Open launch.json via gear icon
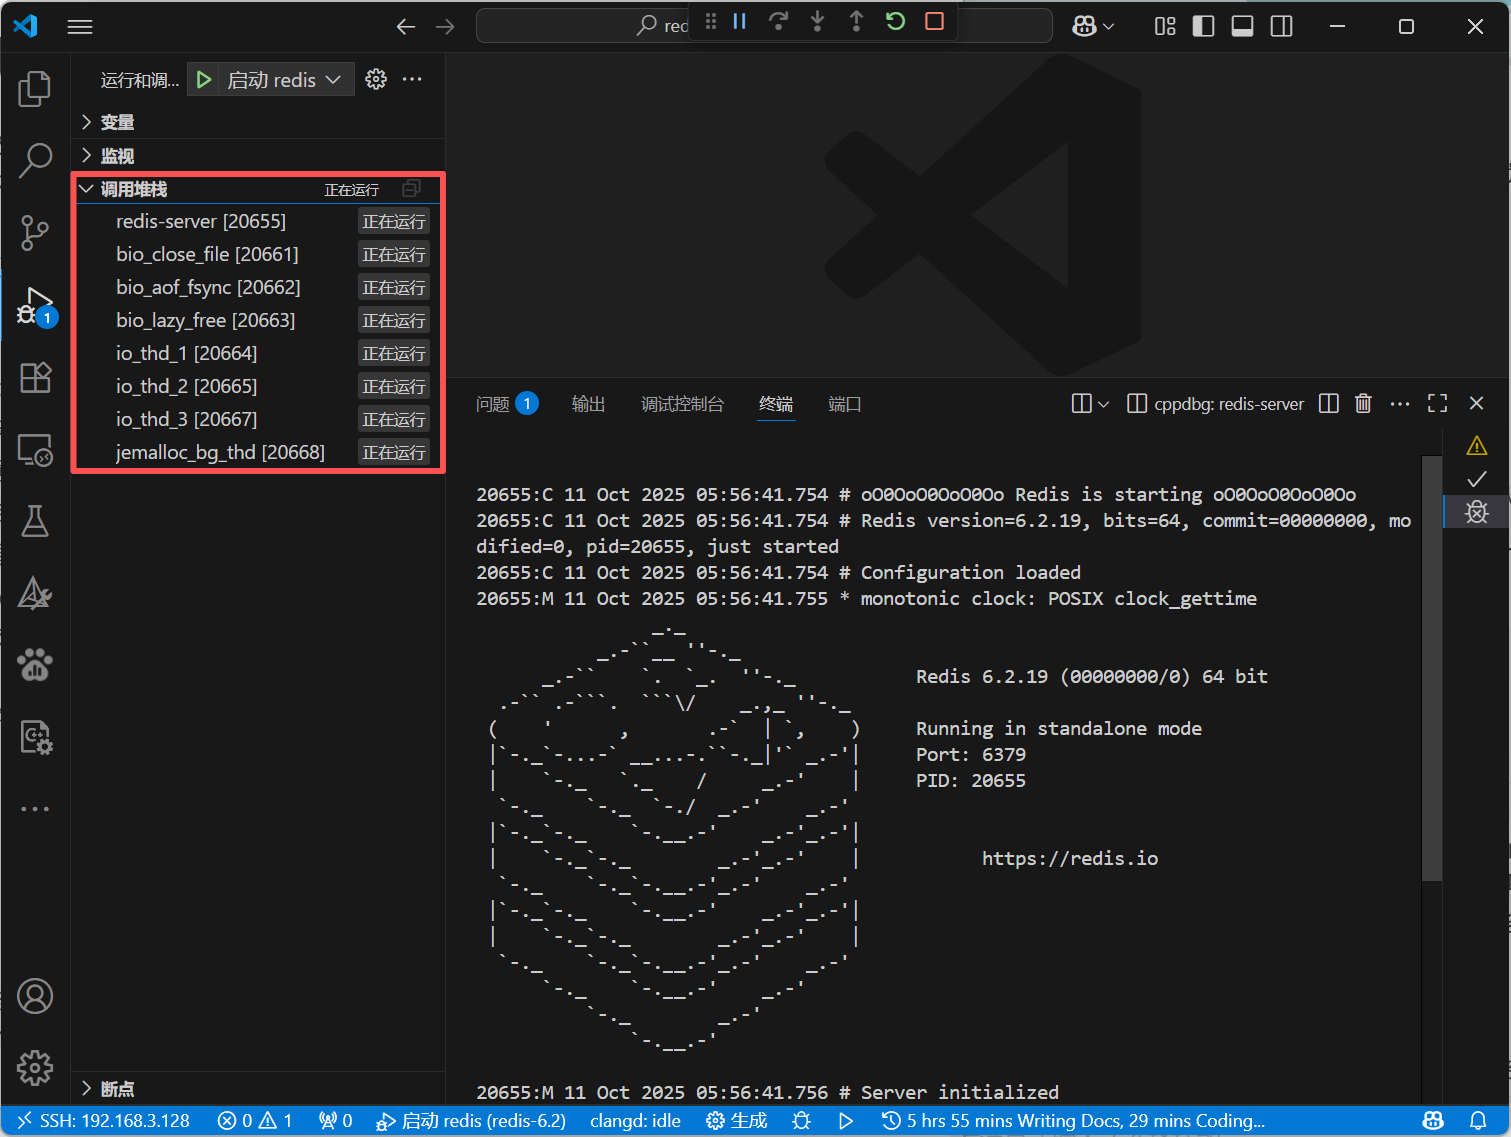The height and width of the screenshot is (1137, 1511). (376, 79)
